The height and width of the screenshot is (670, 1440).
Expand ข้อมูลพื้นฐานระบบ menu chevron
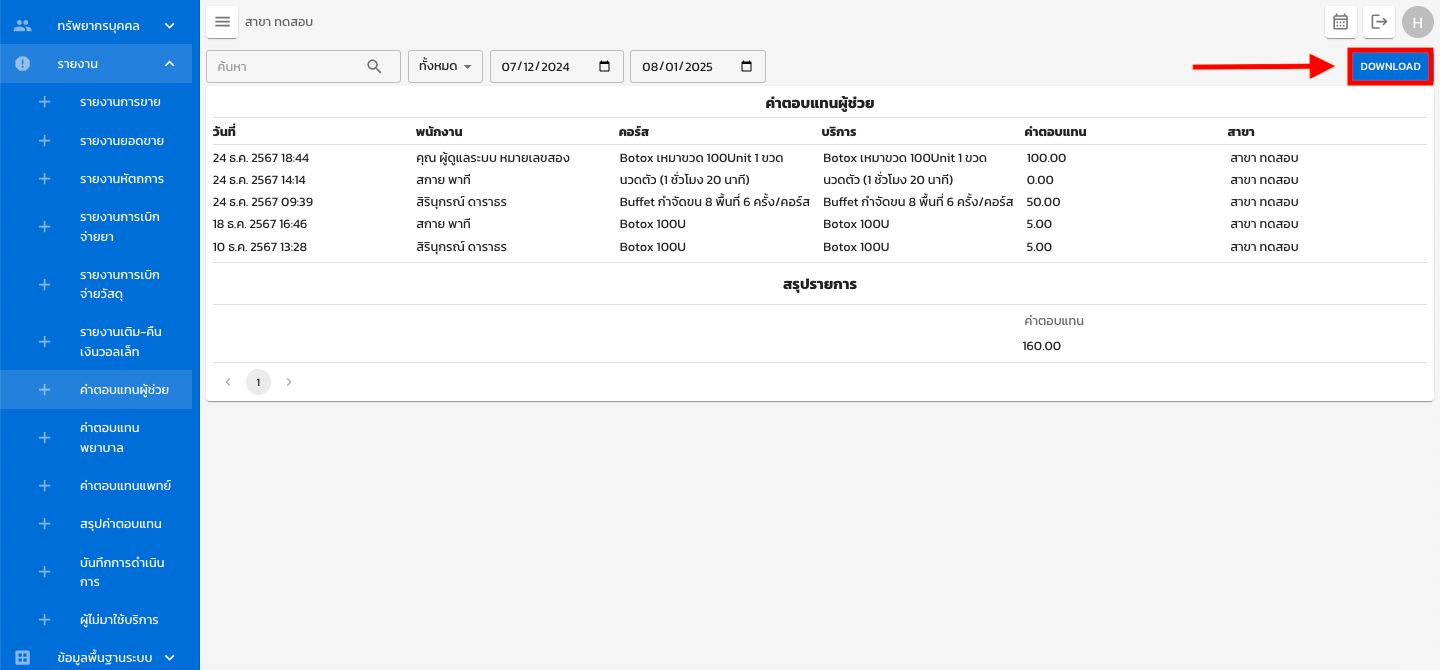169,658
